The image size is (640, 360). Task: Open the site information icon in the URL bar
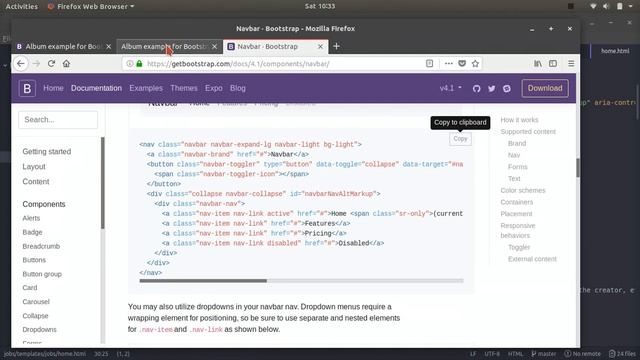(129, 64)
